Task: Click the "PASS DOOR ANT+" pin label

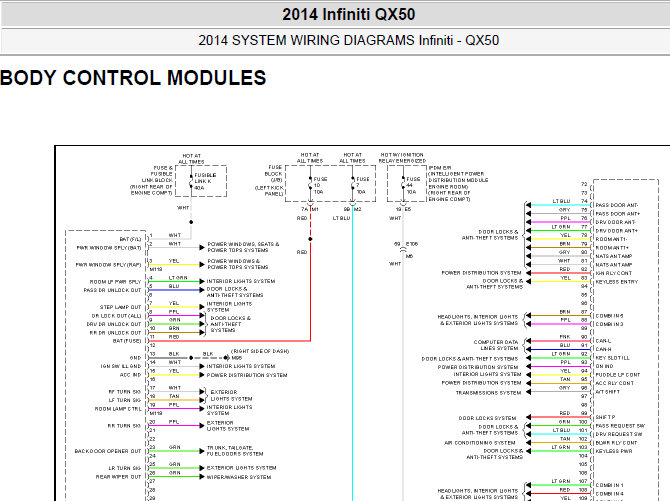Action: tap(618, 214)
